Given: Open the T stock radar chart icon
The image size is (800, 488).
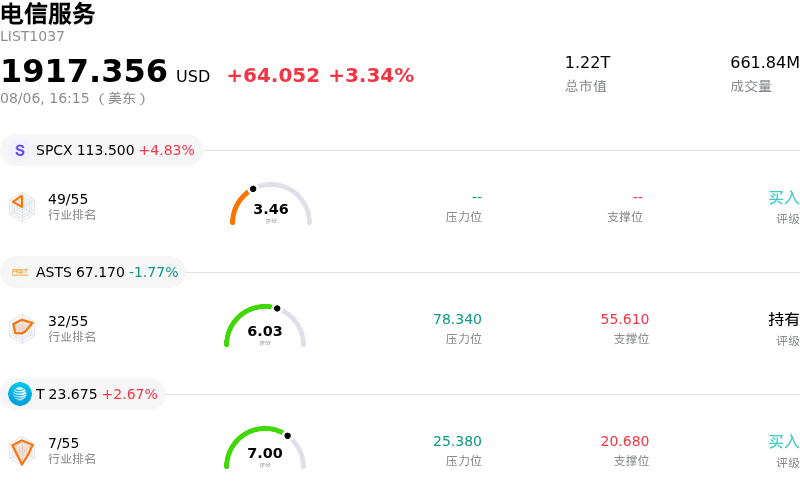Looking at the screenshot, I should (22, 451).
